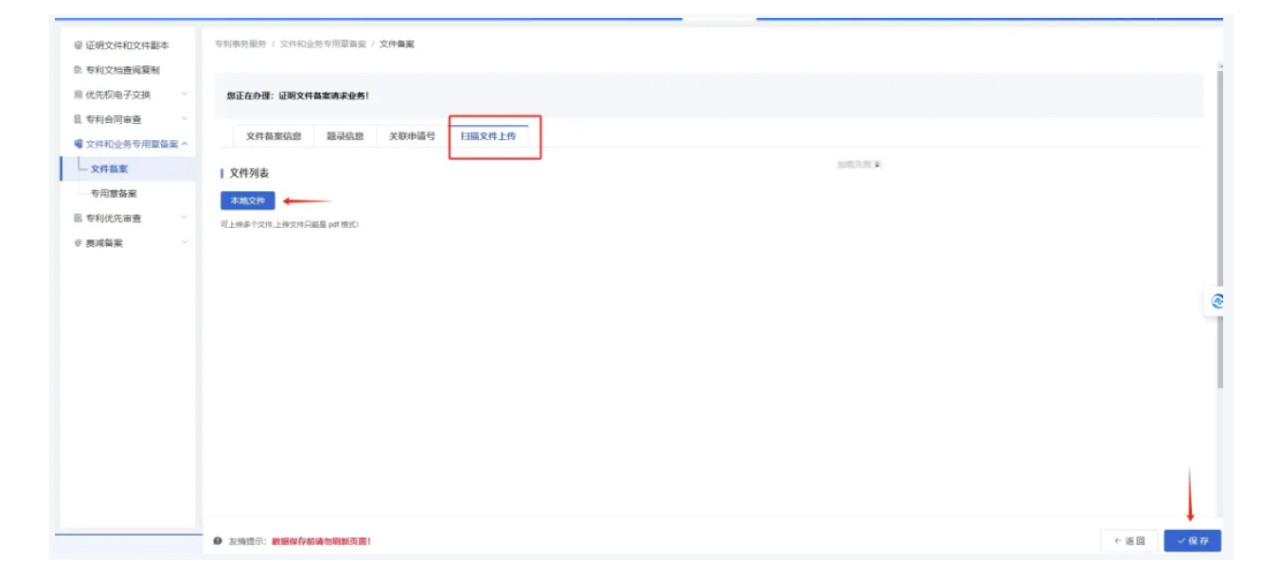The width and height of the screenshot is (1280, 581).
Task: Click the 文件和业务专用章备案 folder icon
Action: 78,144
